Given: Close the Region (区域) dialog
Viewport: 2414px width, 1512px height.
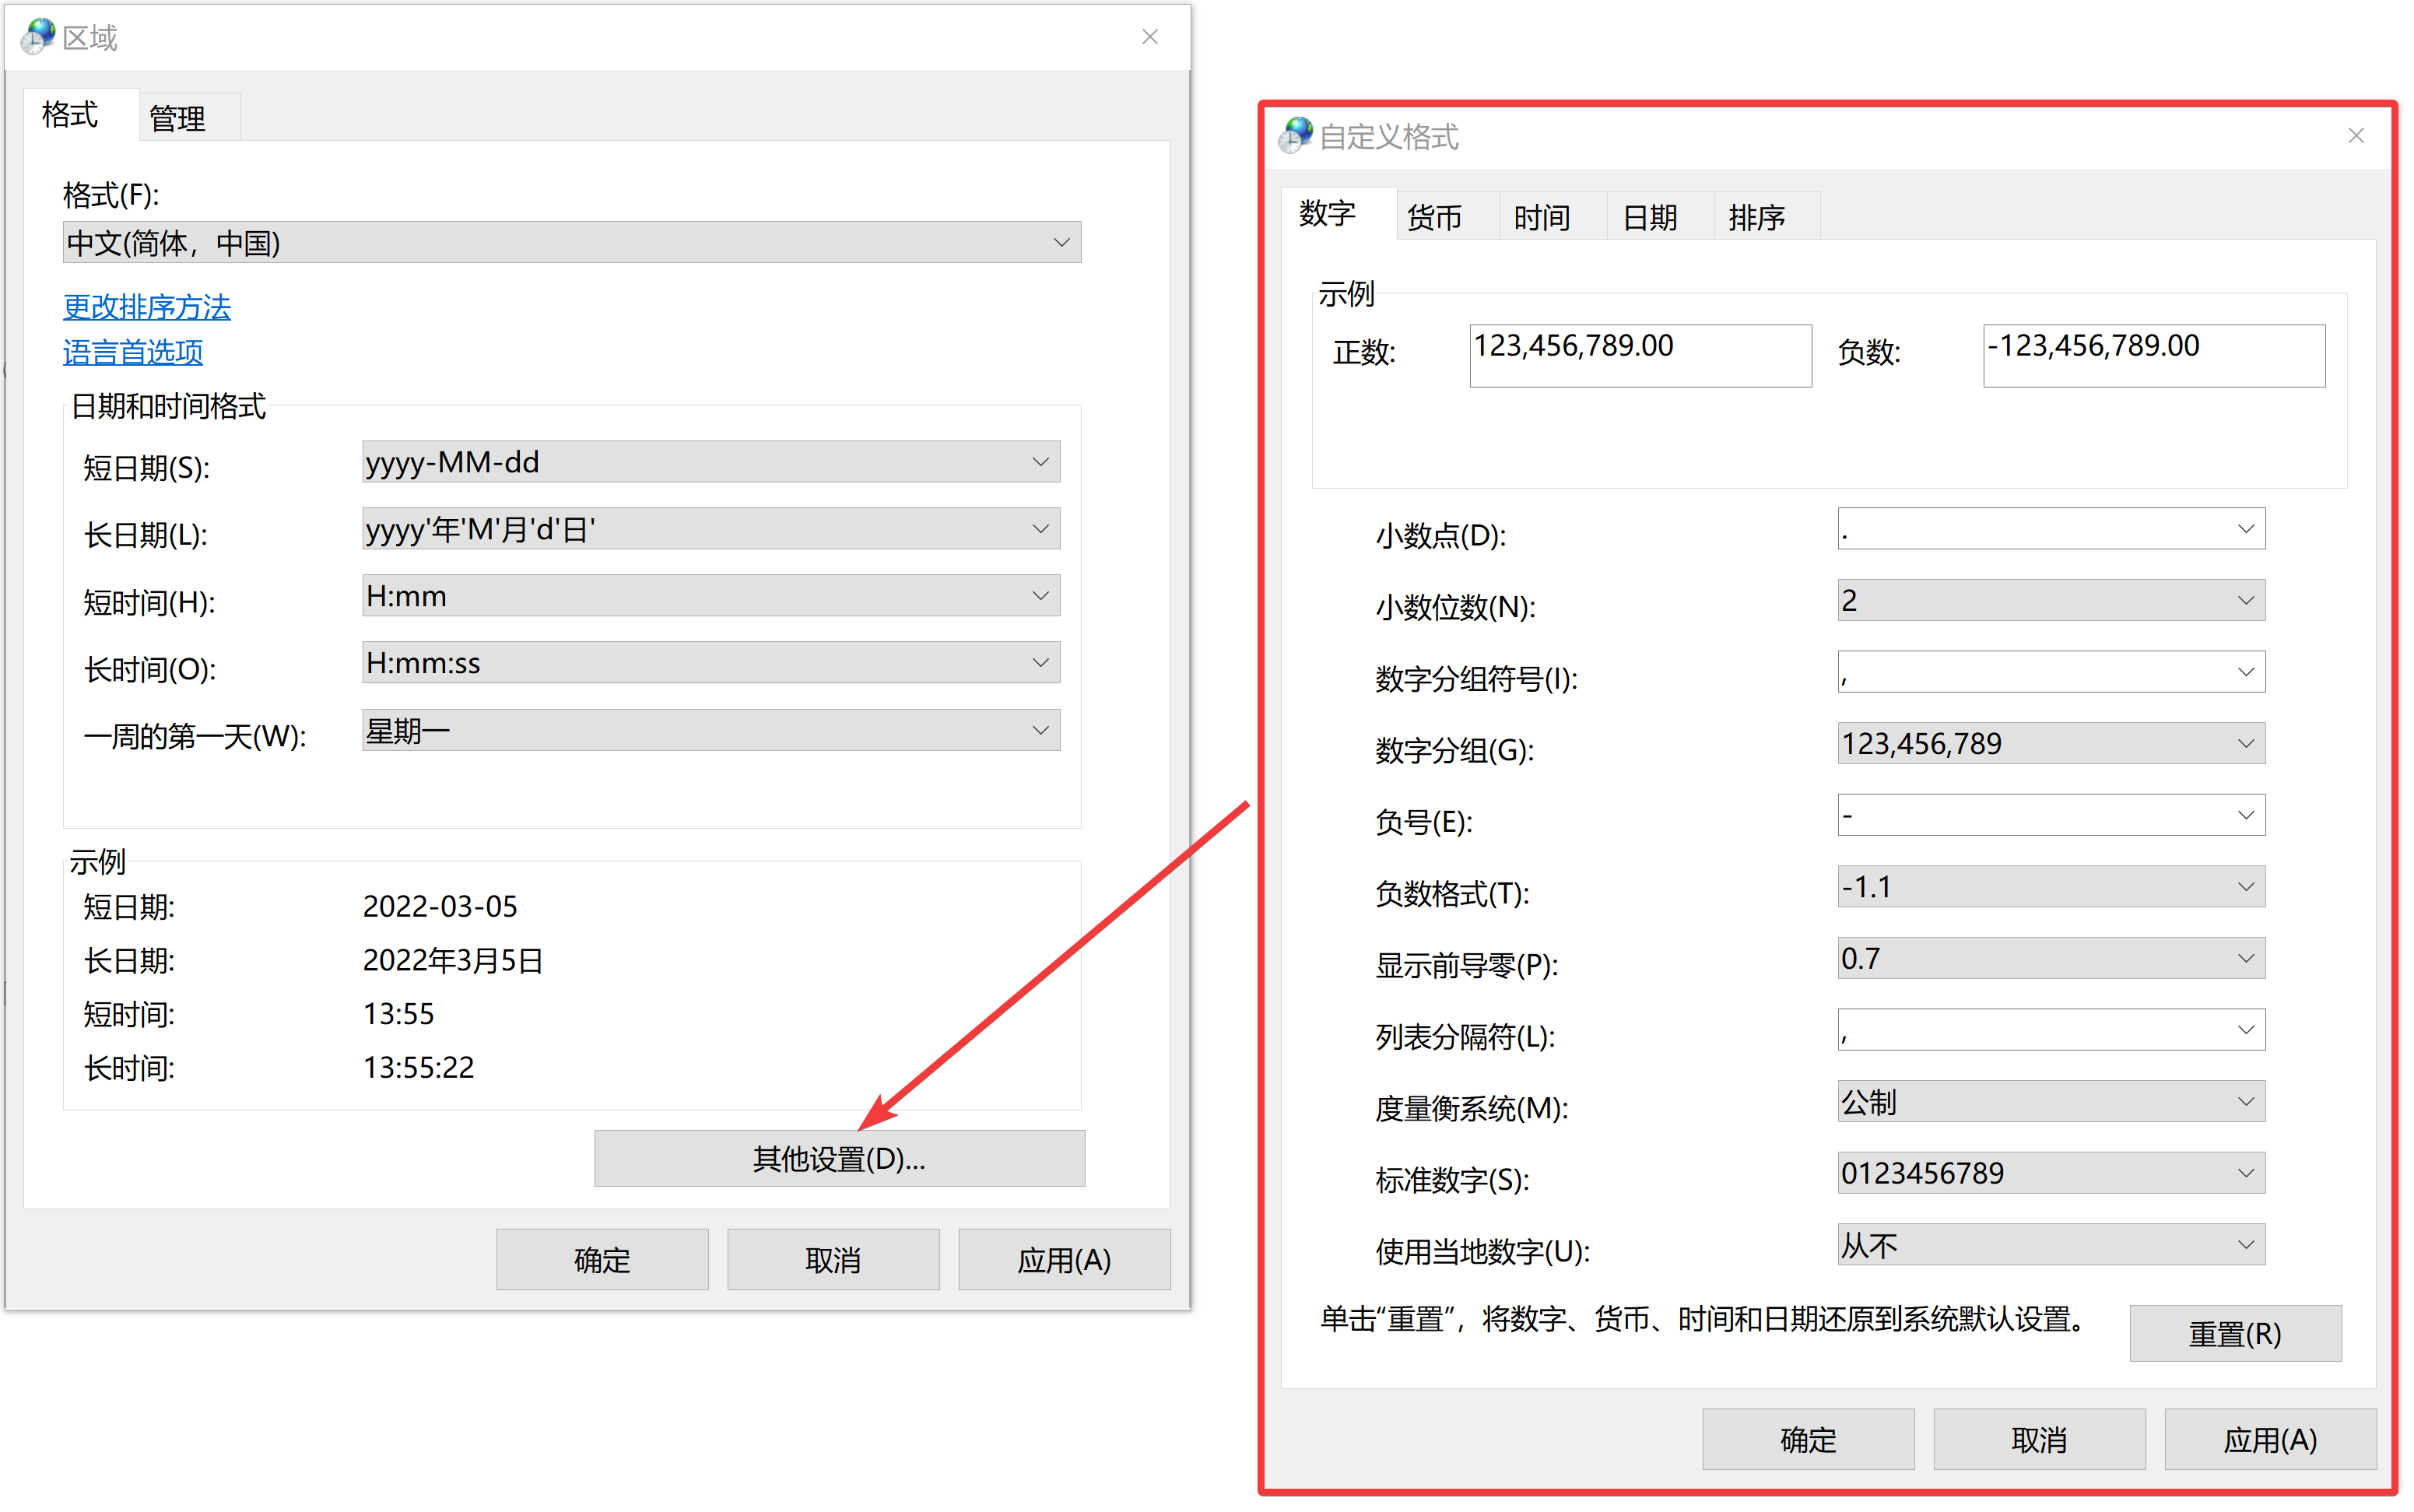Looking at the screenshot, I should tap(1149, 37).
